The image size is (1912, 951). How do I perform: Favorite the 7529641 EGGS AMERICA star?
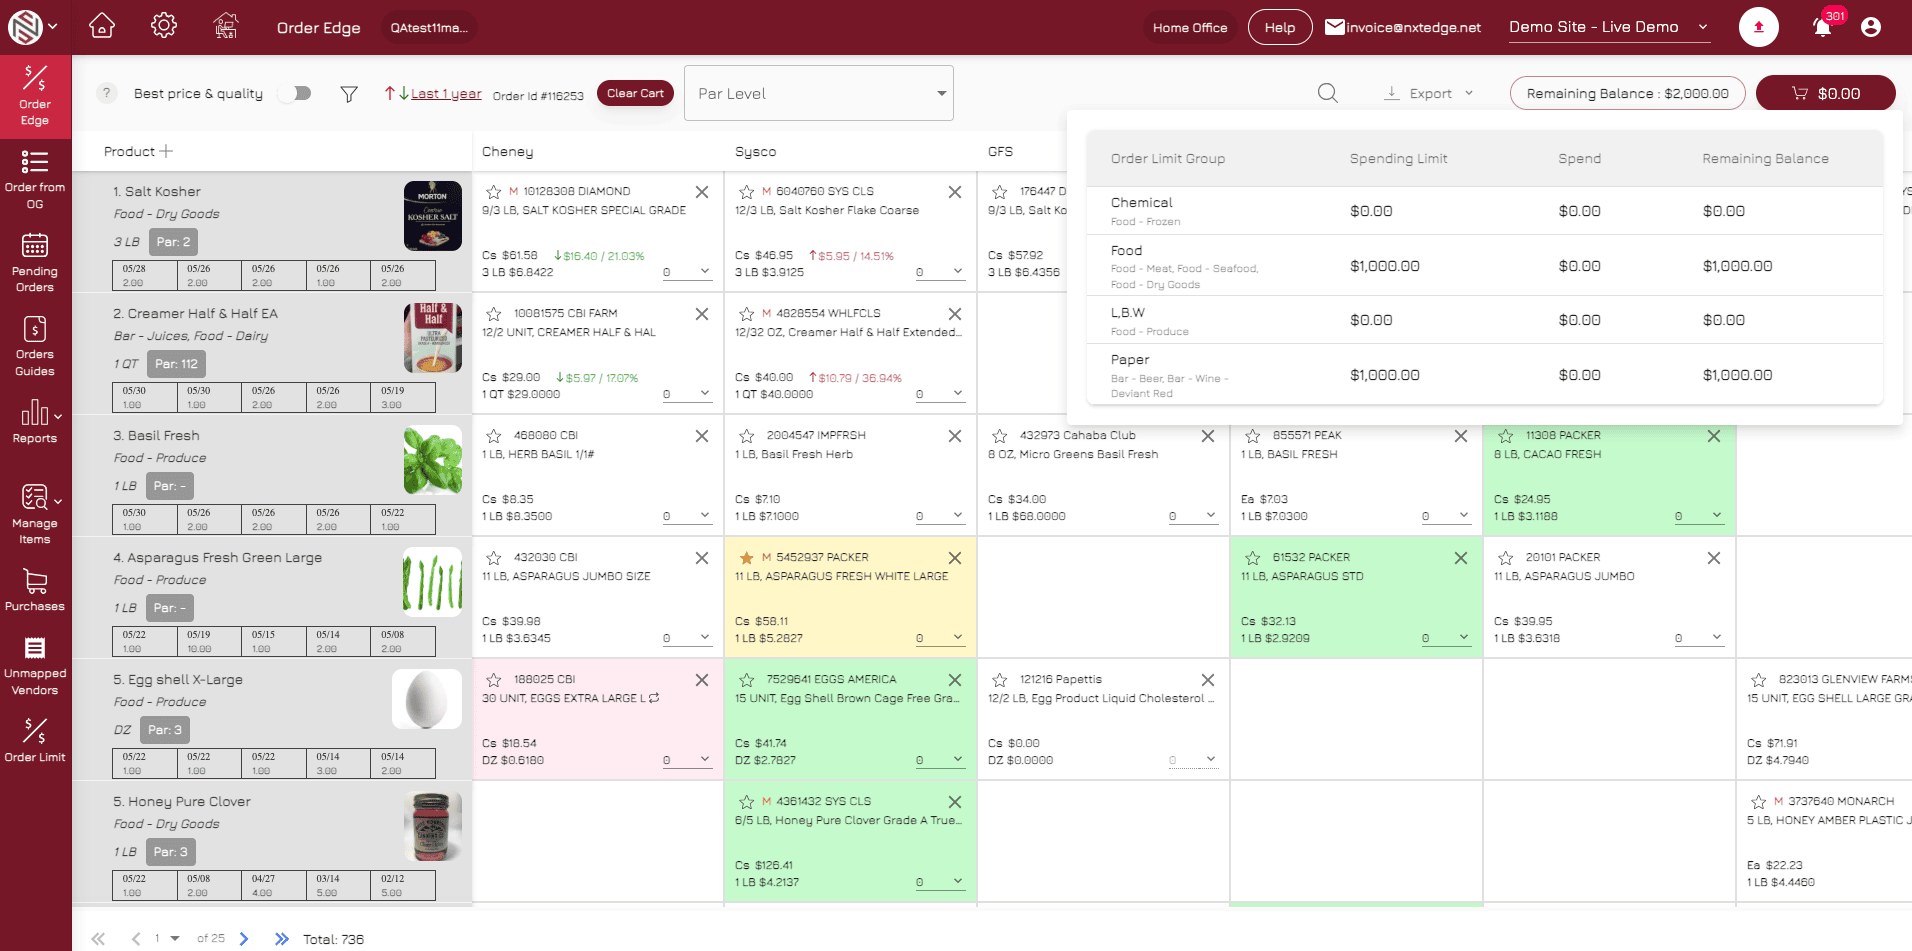[746, 679]
